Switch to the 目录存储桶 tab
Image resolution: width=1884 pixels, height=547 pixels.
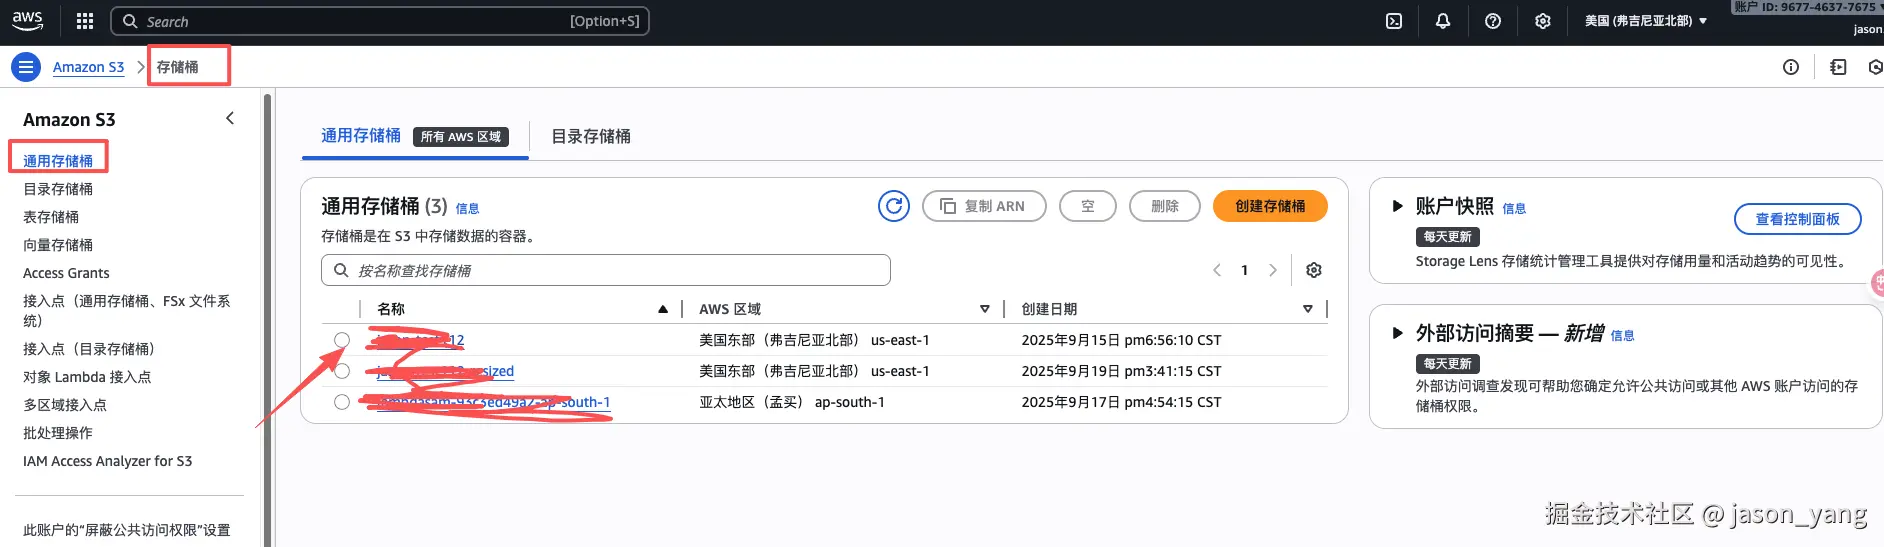tap(591, 136)
